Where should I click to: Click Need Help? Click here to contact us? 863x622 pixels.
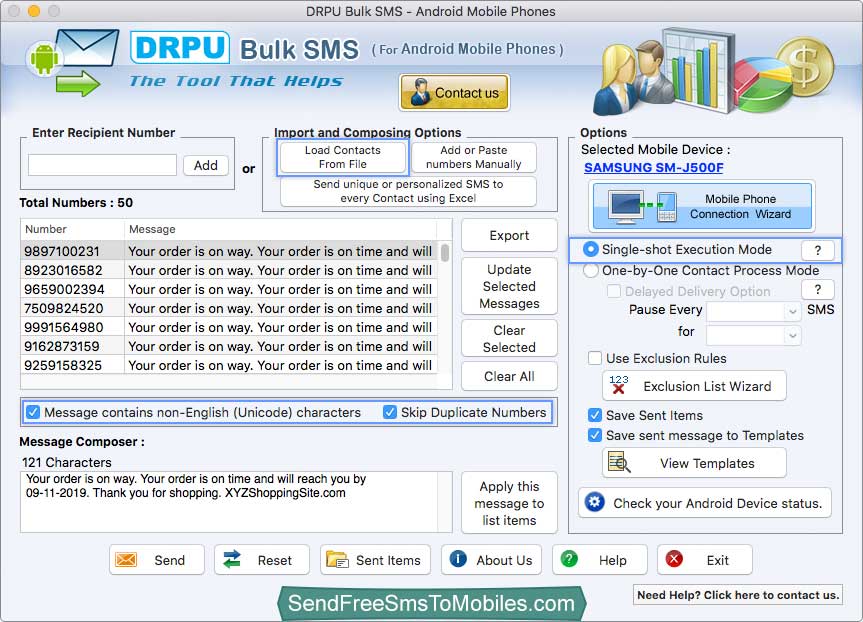point(738,595)
